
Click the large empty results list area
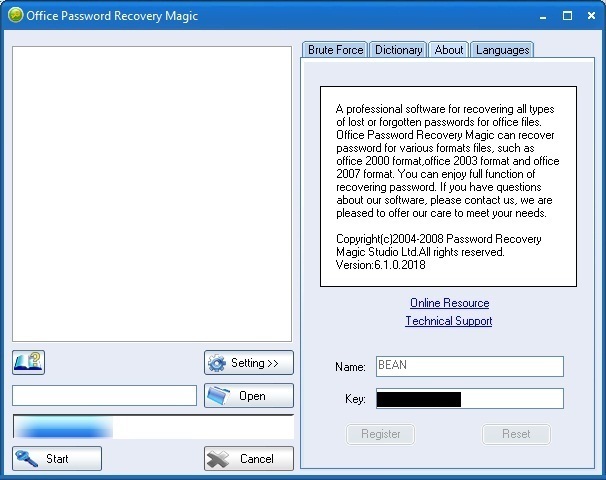[x=152, y=194]
